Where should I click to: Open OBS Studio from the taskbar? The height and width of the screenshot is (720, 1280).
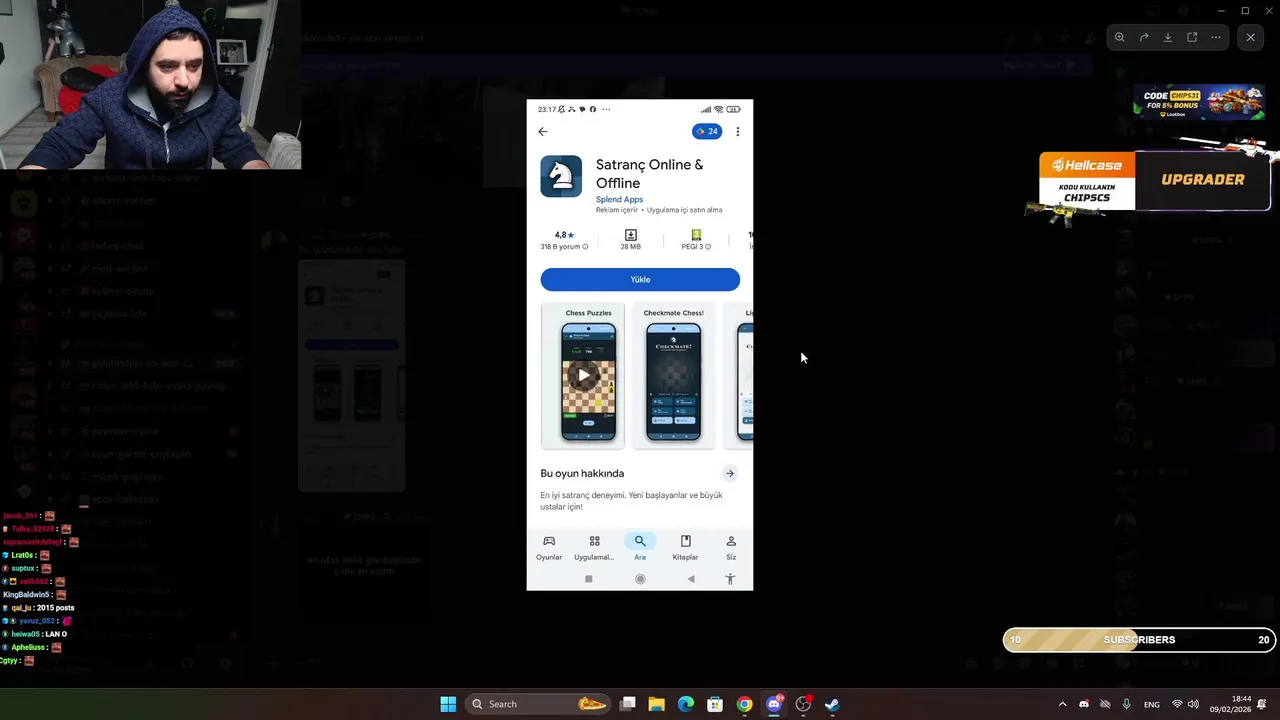[803, 704]
